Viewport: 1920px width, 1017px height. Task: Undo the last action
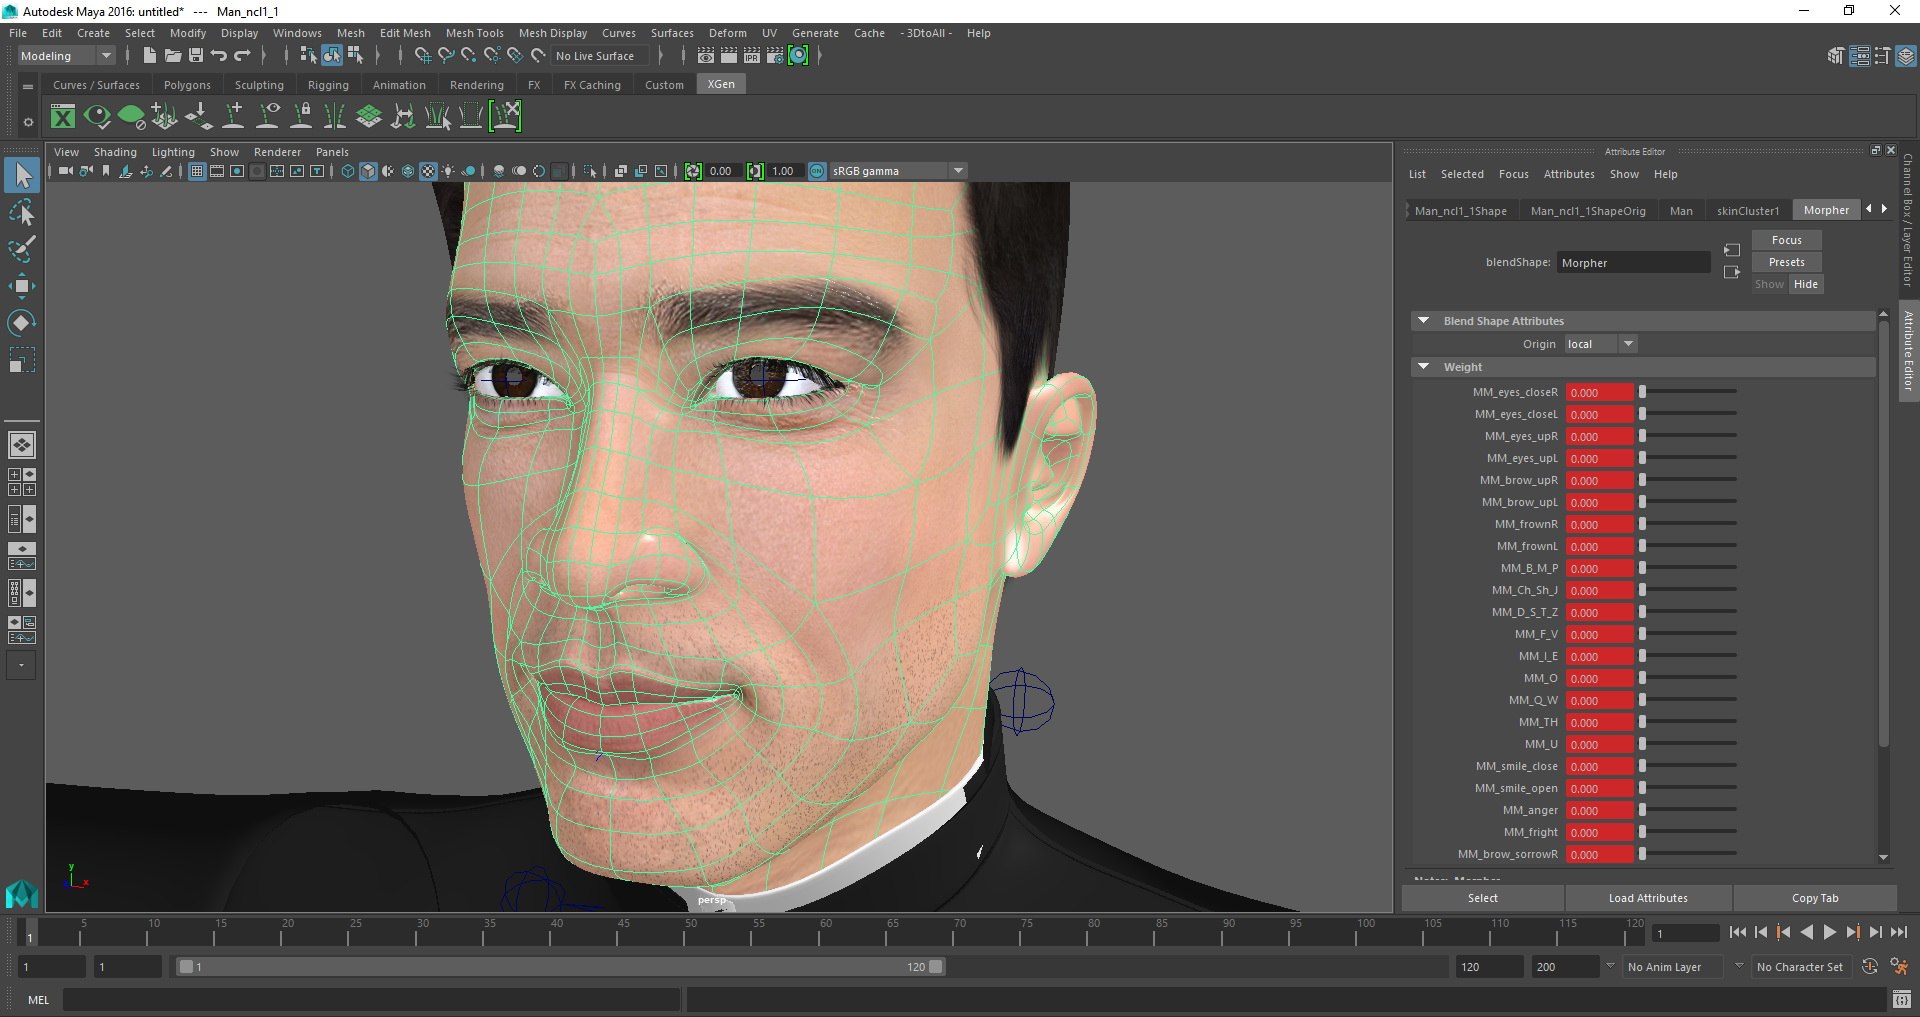click(x=219, y=56)
